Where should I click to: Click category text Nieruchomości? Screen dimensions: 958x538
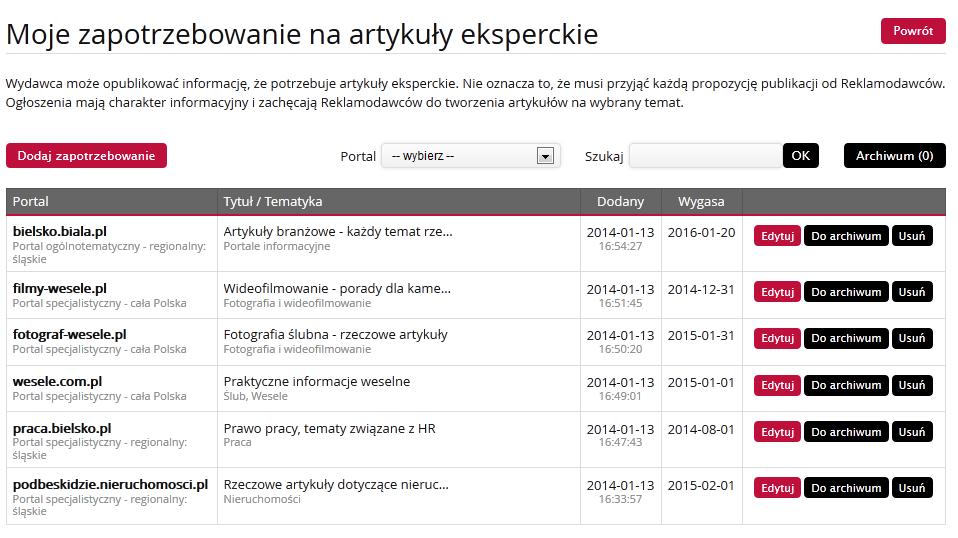click(x=262, y=500)
